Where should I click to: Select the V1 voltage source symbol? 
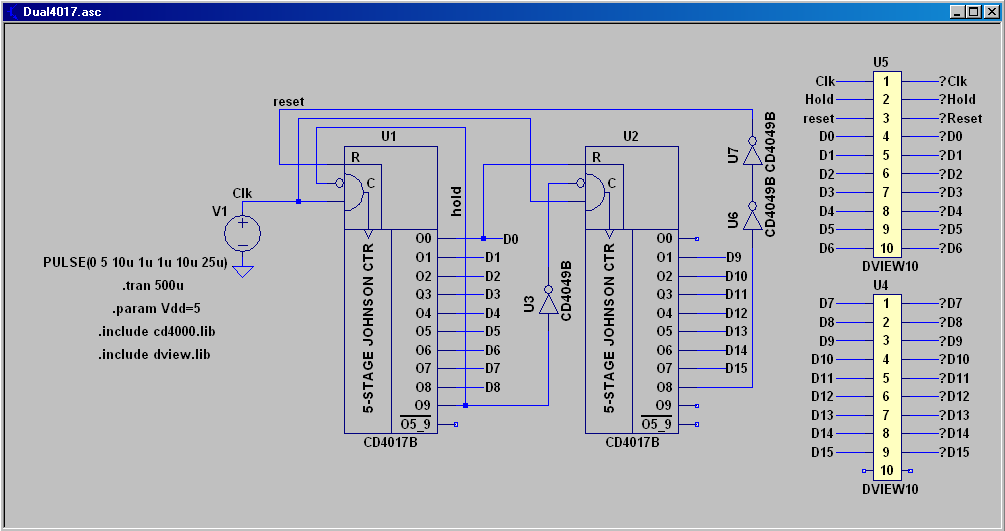(242, 233)
